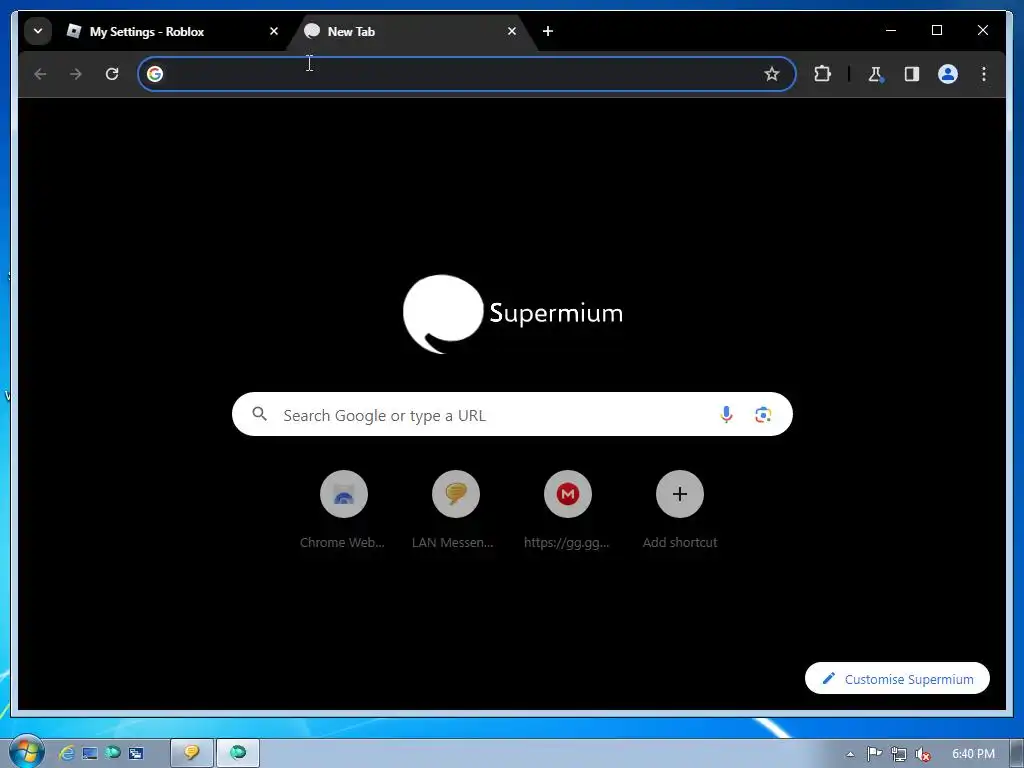Select the Supermium taskbar button
The height and width of the screenshot is (768, 1024).
[x=238, y=753]
